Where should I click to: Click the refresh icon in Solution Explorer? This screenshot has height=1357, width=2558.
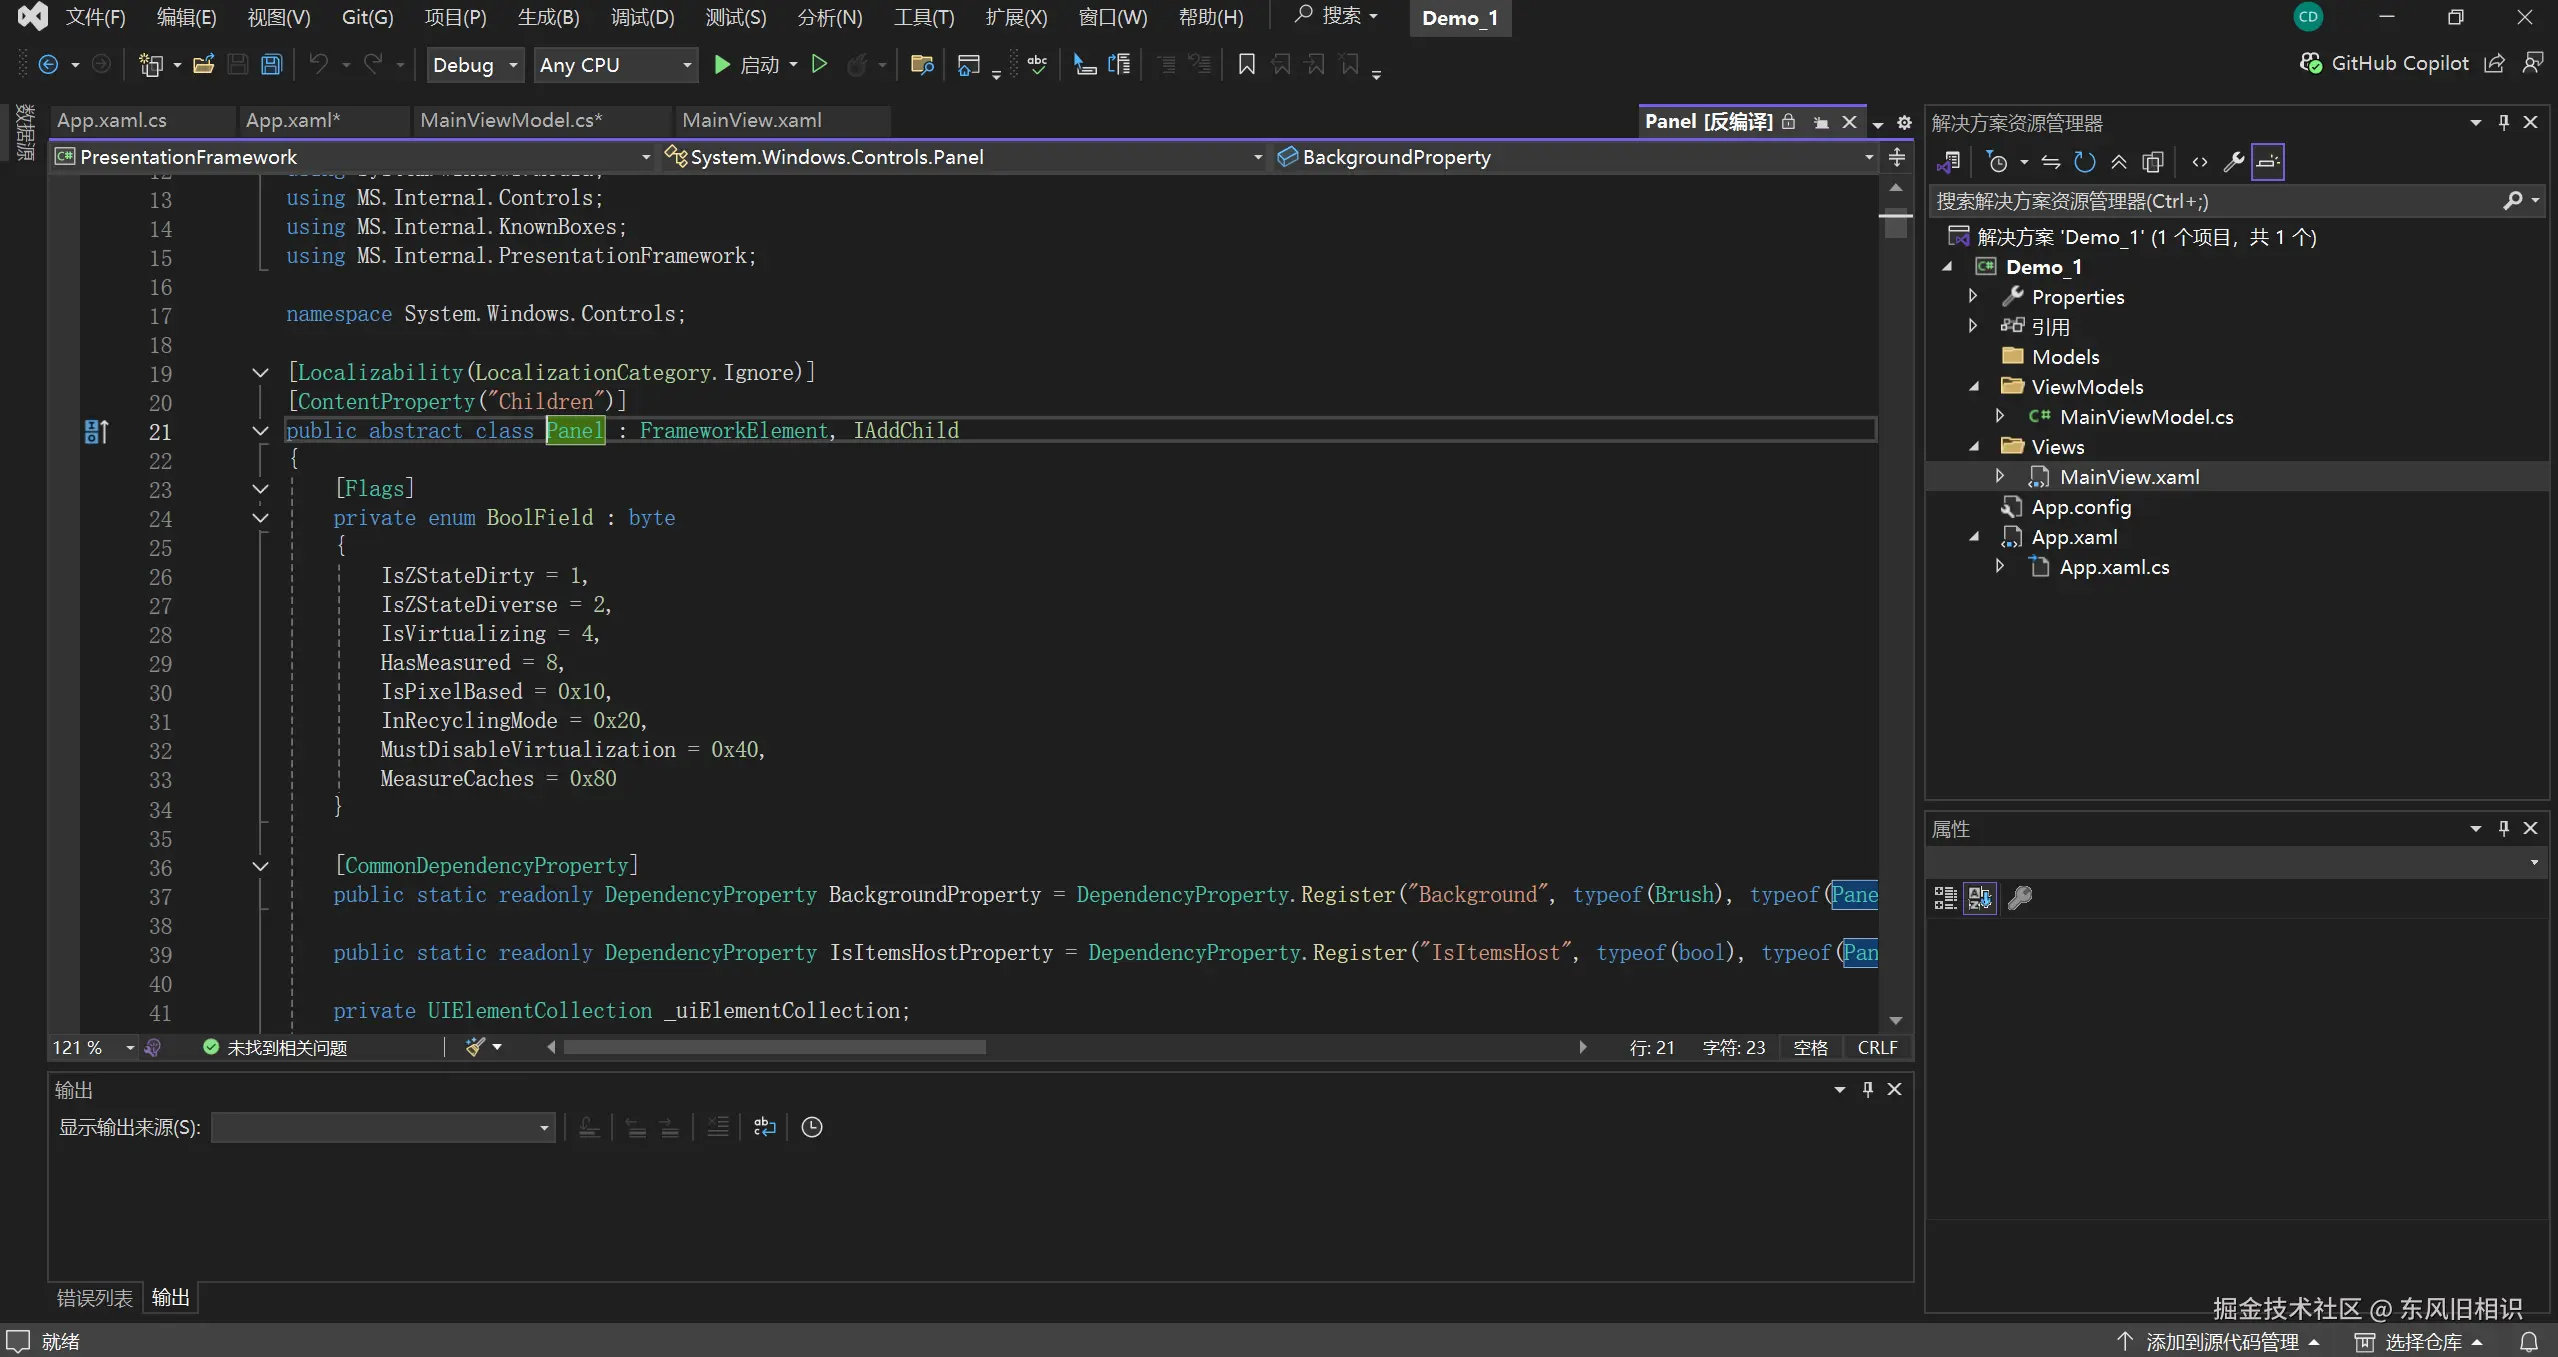tap(2084, 162)
